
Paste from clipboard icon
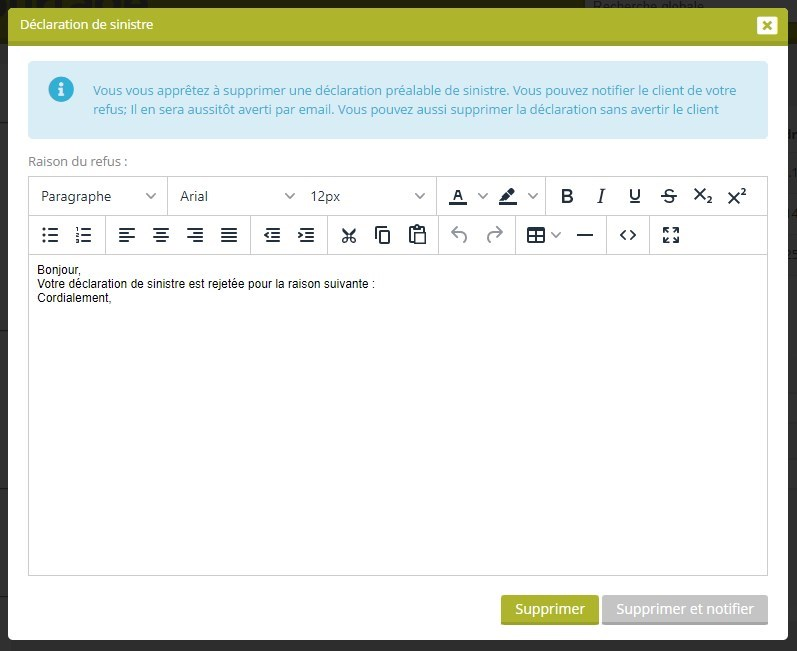[x=417, y=235]
